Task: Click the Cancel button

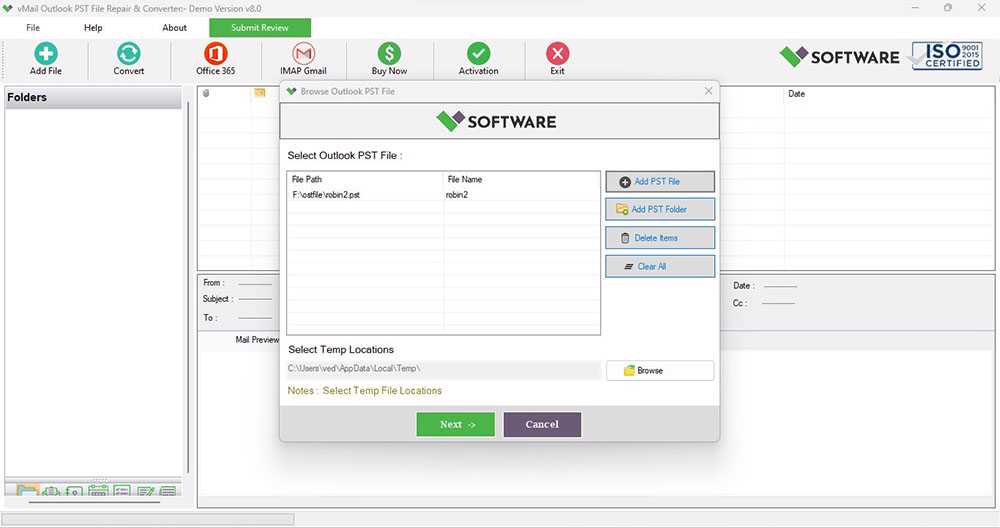Action: click(x=542, y=425)
